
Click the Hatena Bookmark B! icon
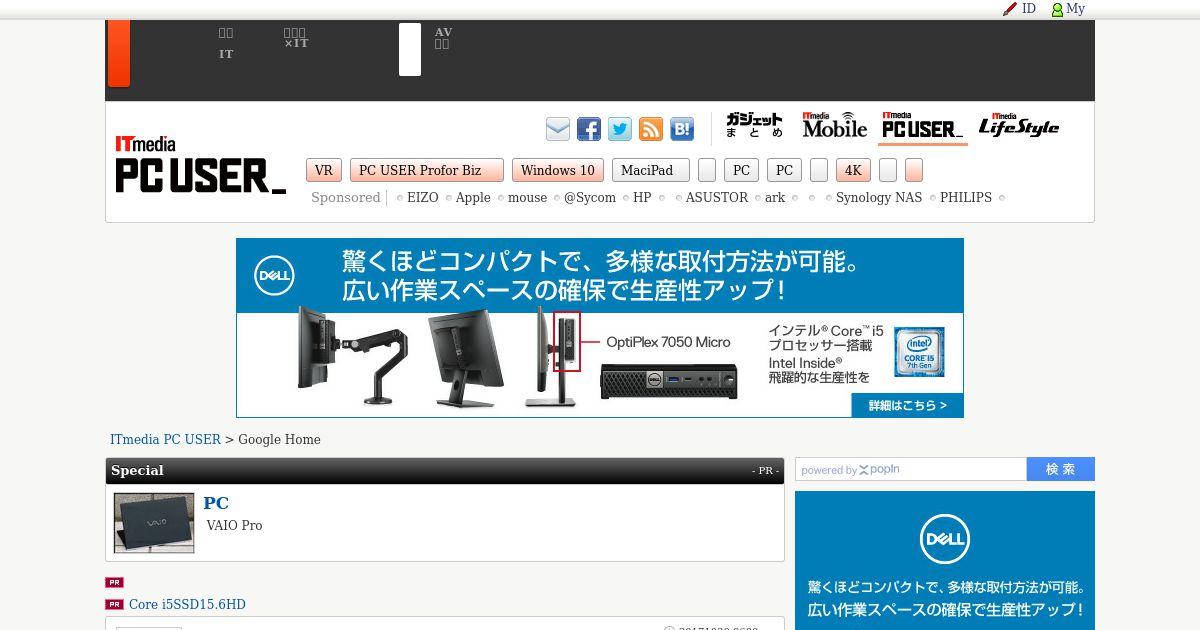[x=682, y=129]
